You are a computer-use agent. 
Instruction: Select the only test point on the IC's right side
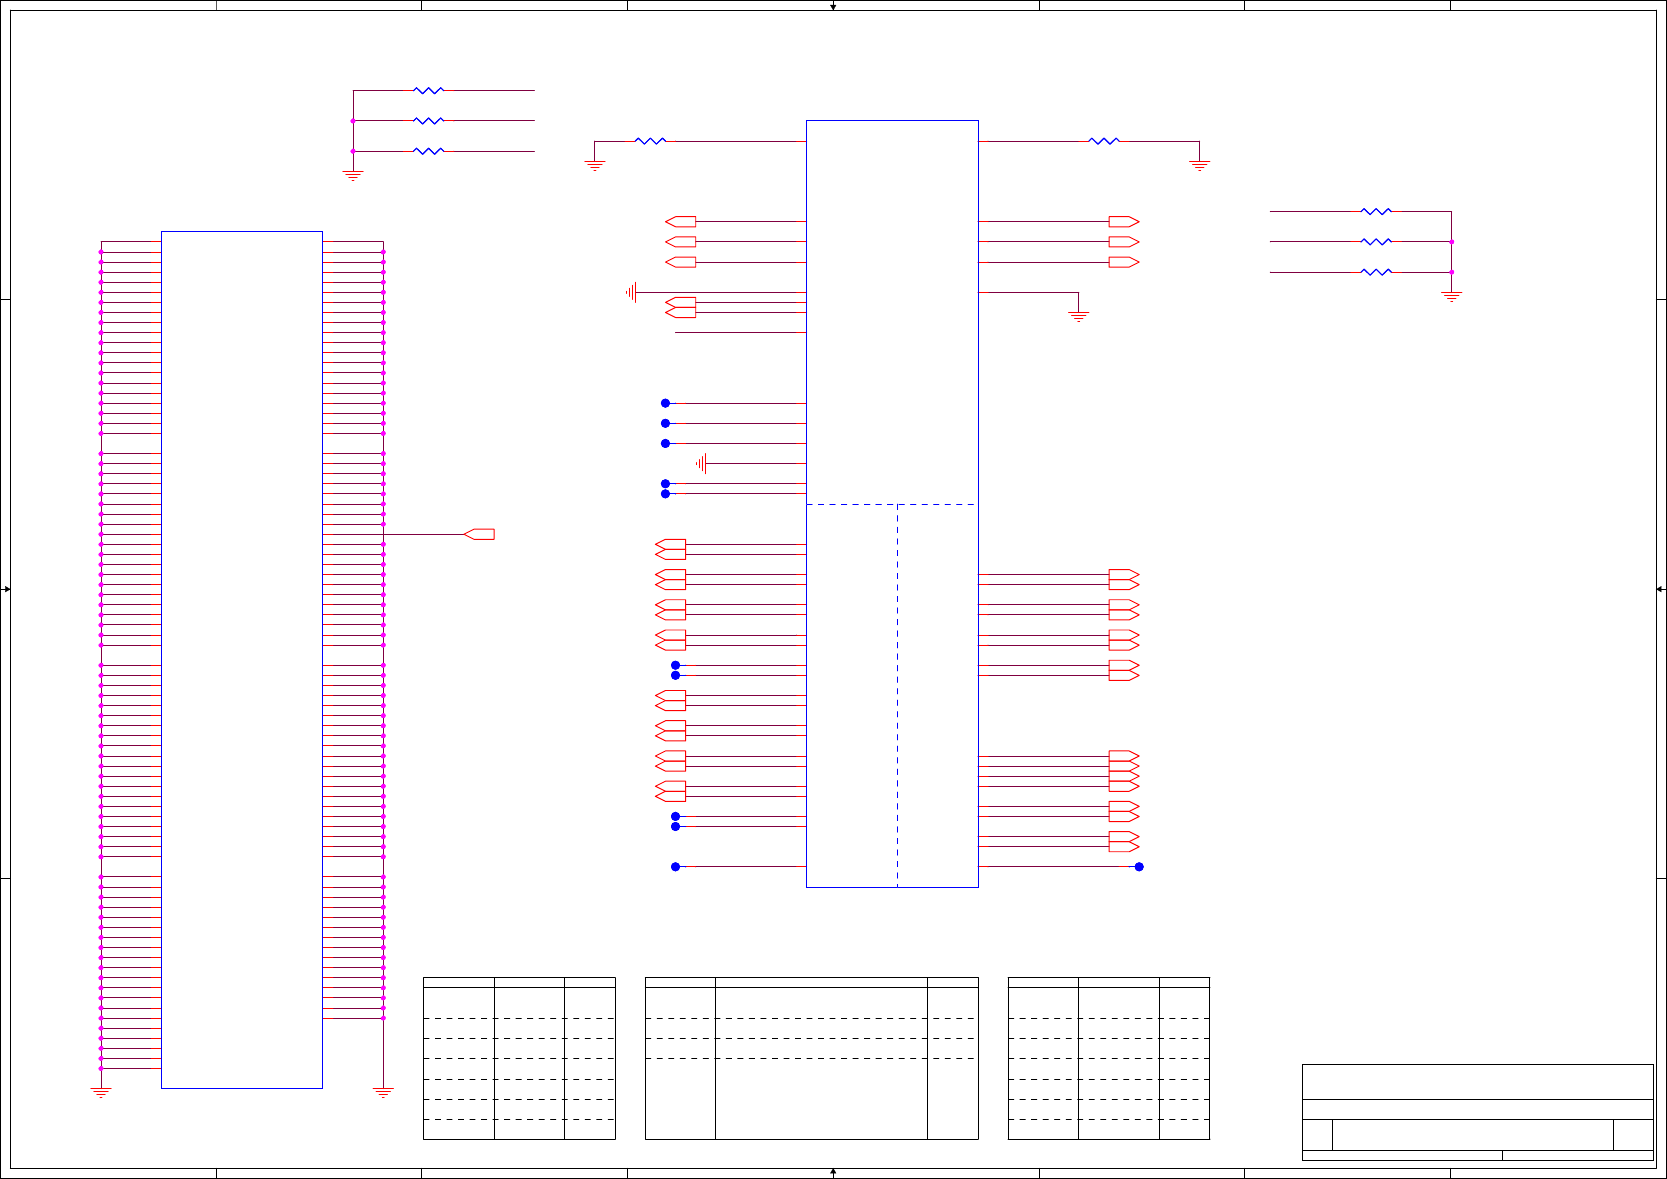tap(1139, 867)
